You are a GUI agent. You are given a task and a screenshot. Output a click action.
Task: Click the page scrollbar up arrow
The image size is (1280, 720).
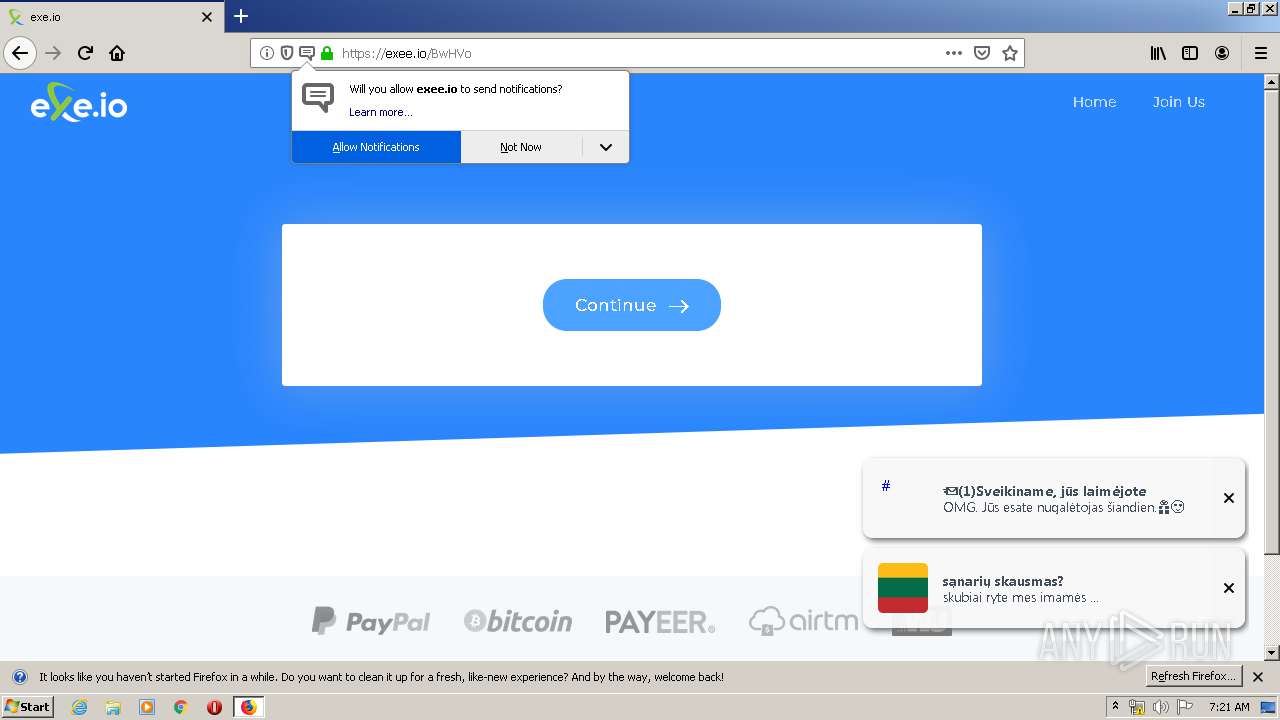[x=1272, y=81]
